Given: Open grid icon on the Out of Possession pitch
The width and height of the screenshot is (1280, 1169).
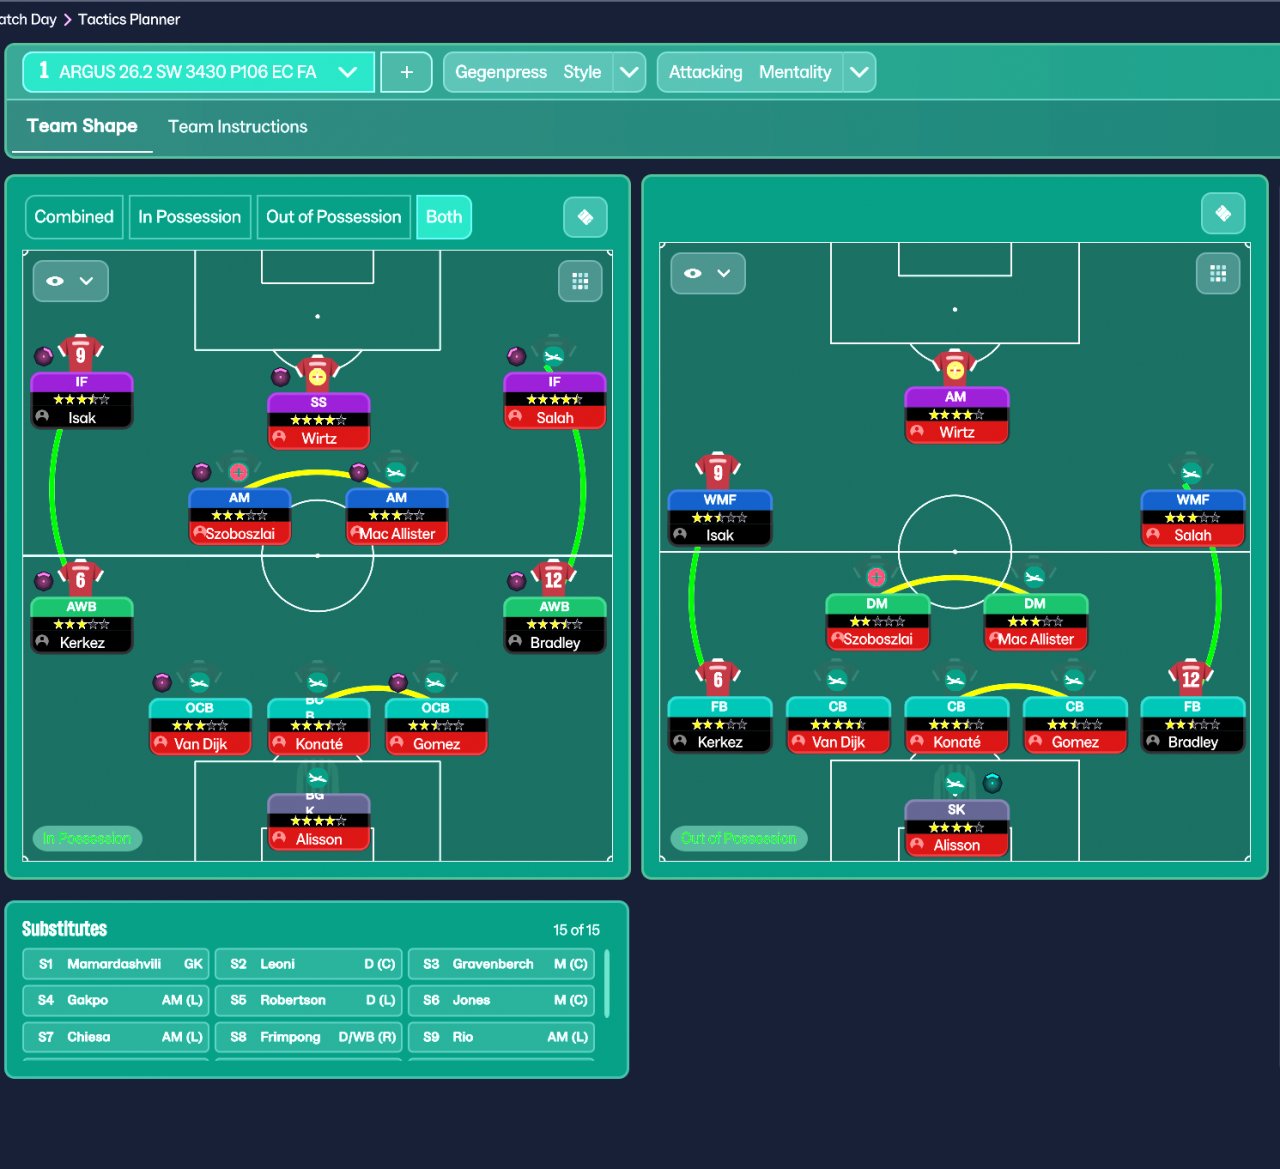Looking at the screenshot, I should click(x=1218, y=273).
